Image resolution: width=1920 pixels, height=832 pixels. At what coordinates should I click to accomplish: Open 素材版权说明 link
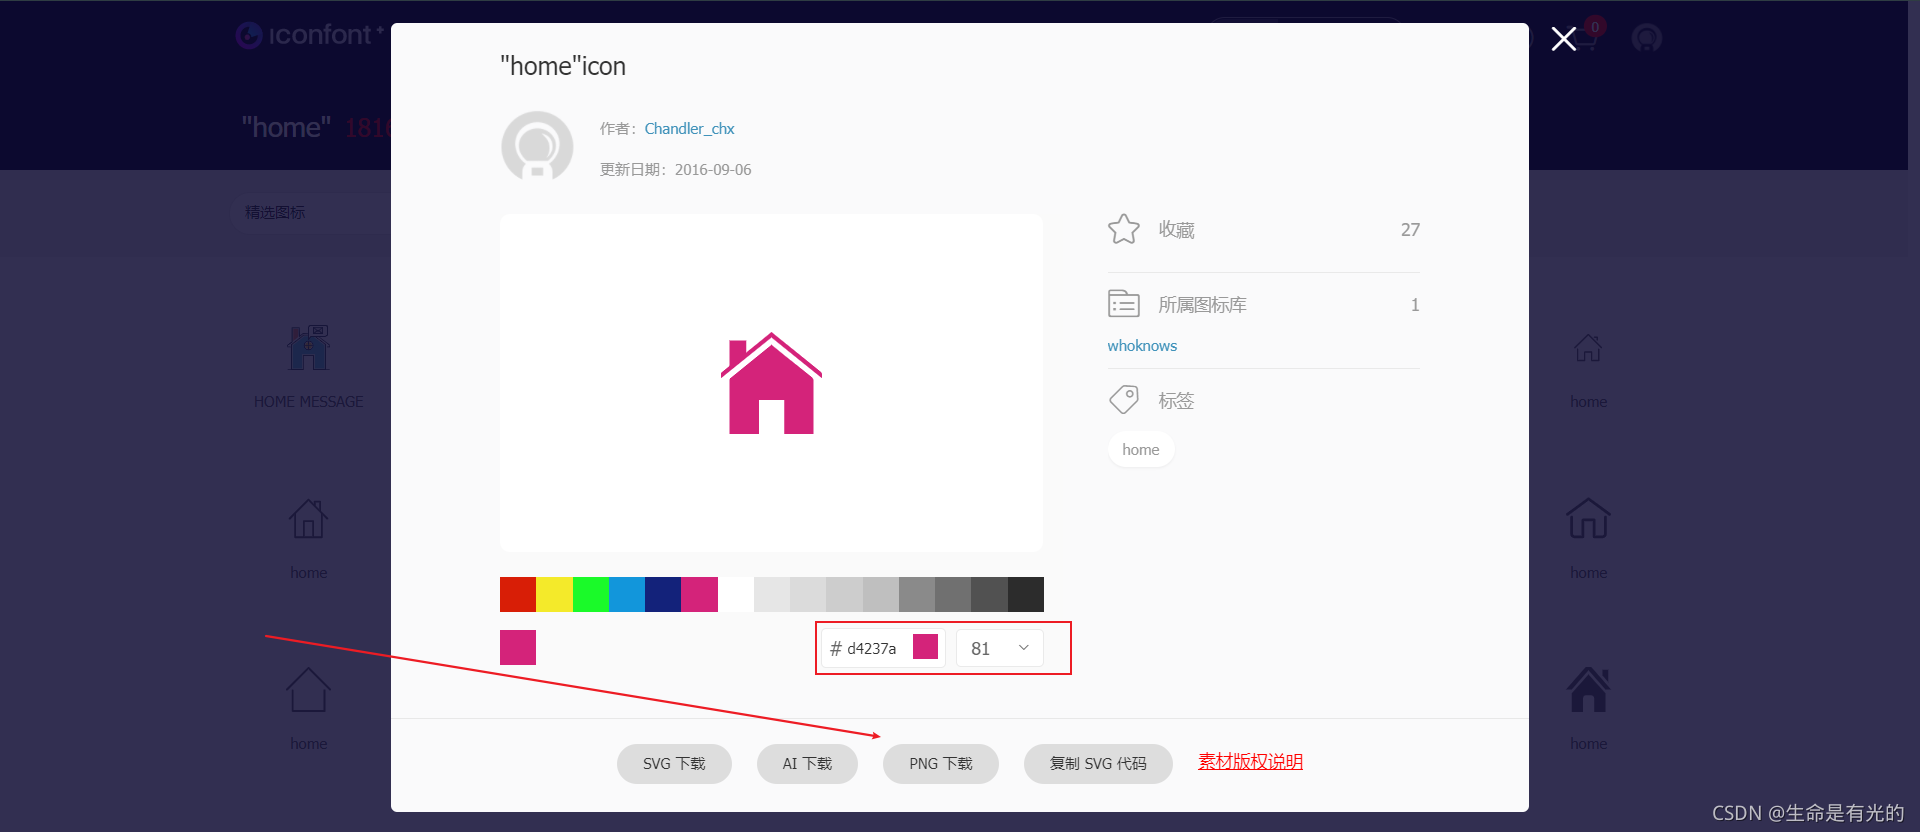(x=1250, y=761)
